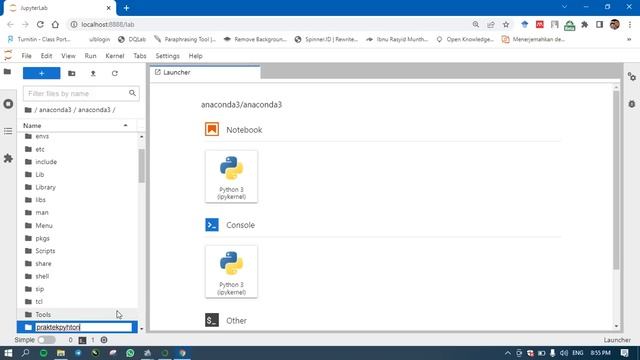Select the share folder

click(78, 264)
